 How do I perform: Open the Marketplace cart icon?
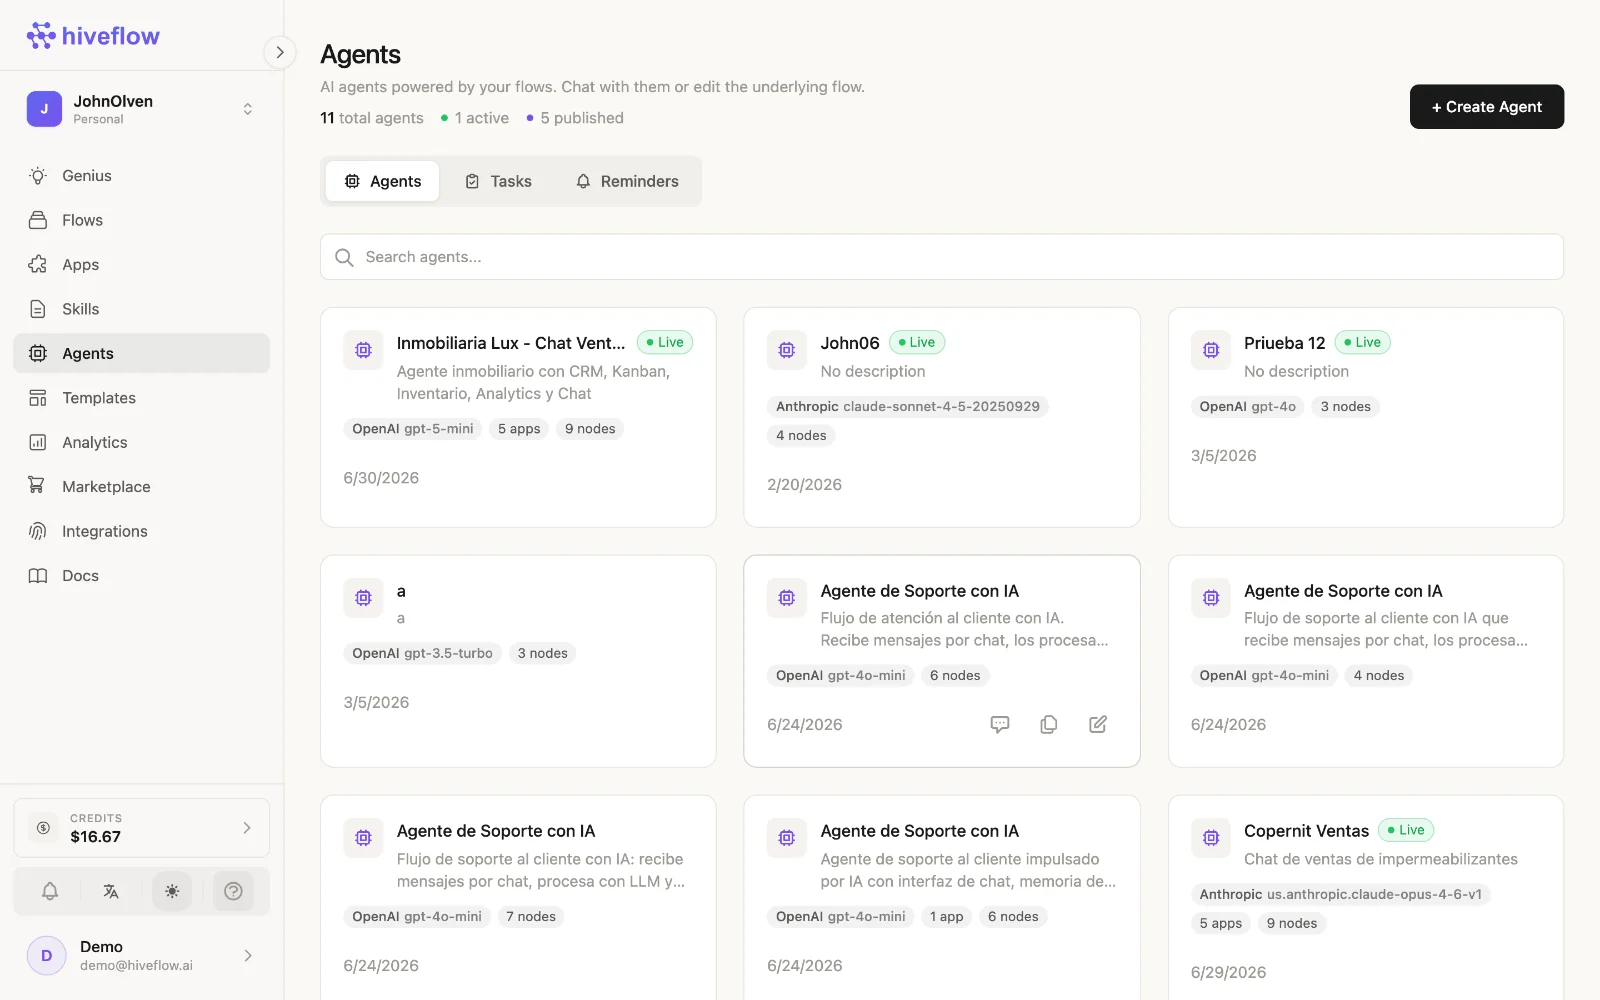(x=38, y=486)
